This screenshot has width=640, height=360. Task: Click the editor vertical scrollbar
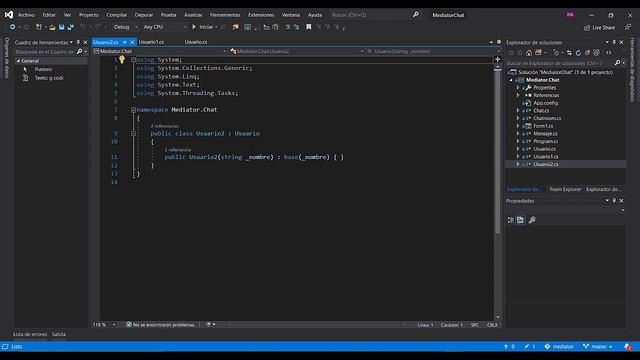tap(498, 192)
